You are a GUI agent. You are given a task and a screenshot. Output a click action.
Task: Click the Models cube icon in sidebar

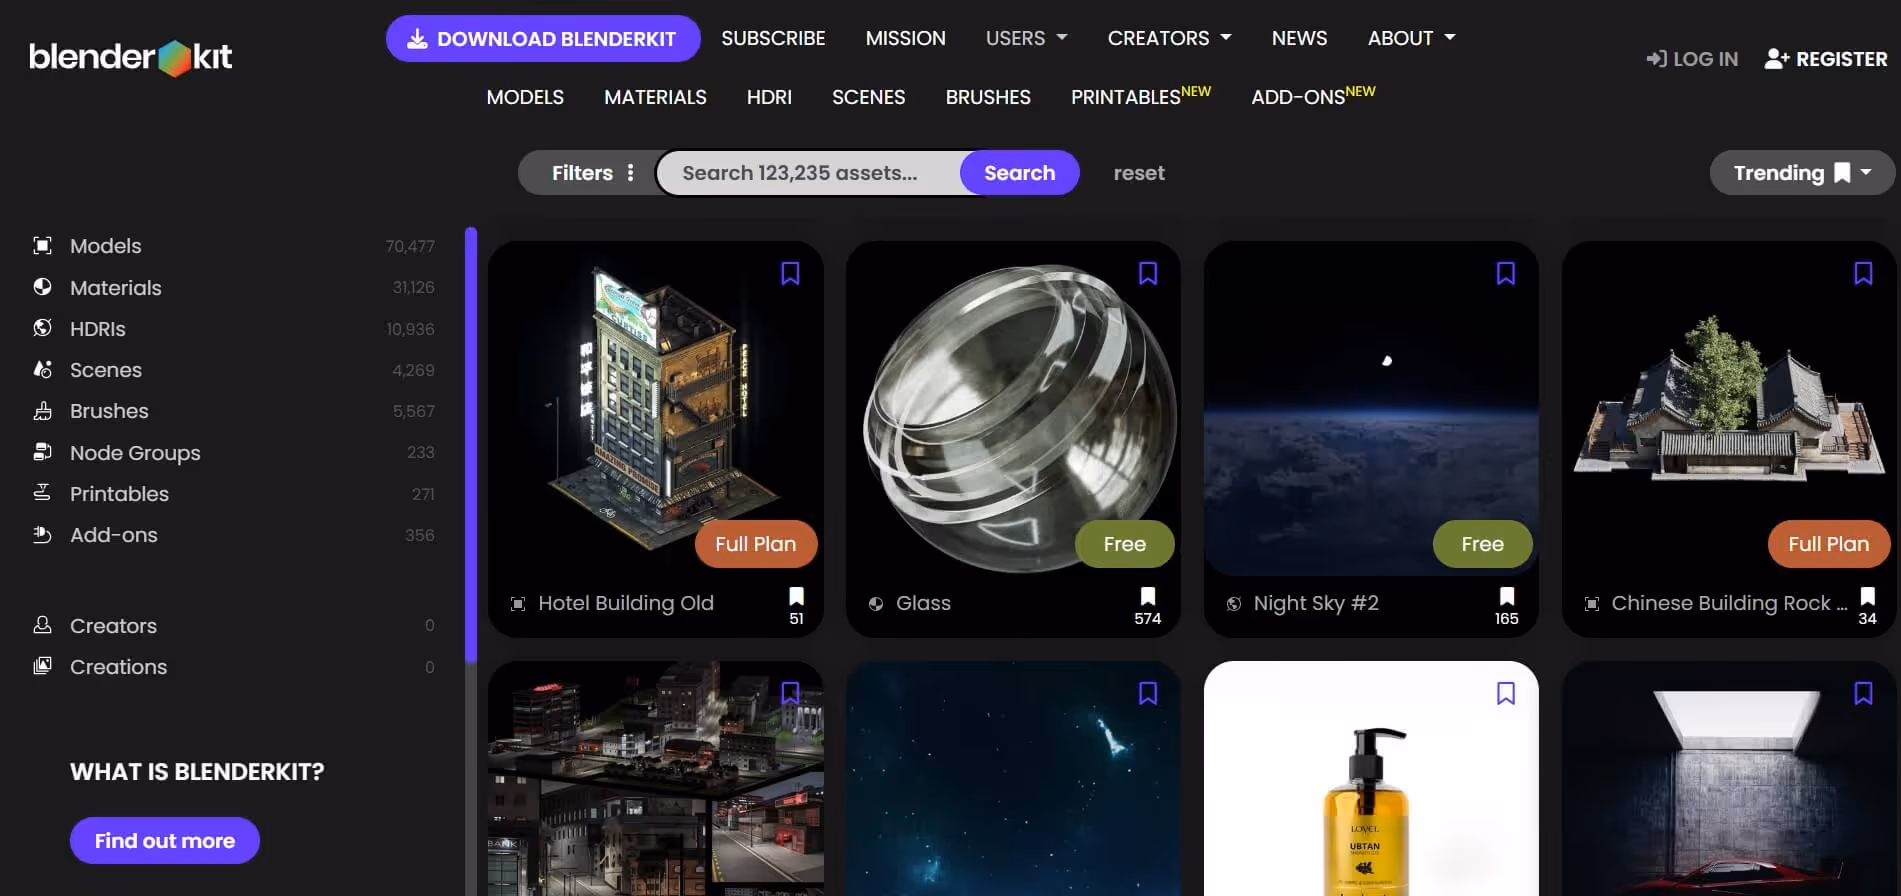(x=42, y=246)
